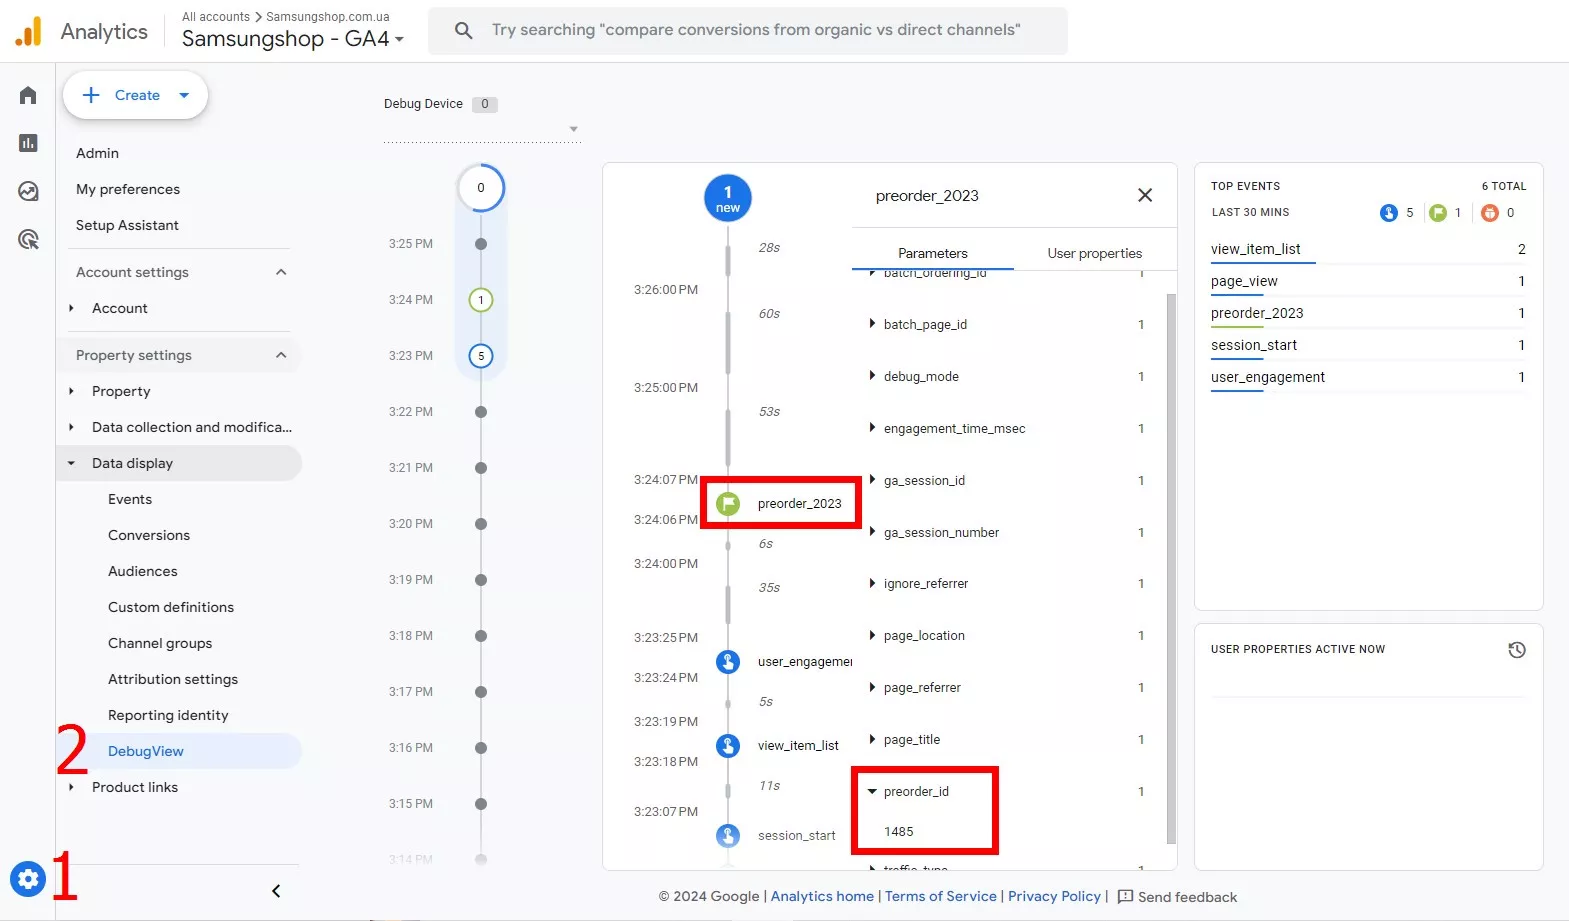
Task: Open Events under Data display
Action: tap(130, 499)
